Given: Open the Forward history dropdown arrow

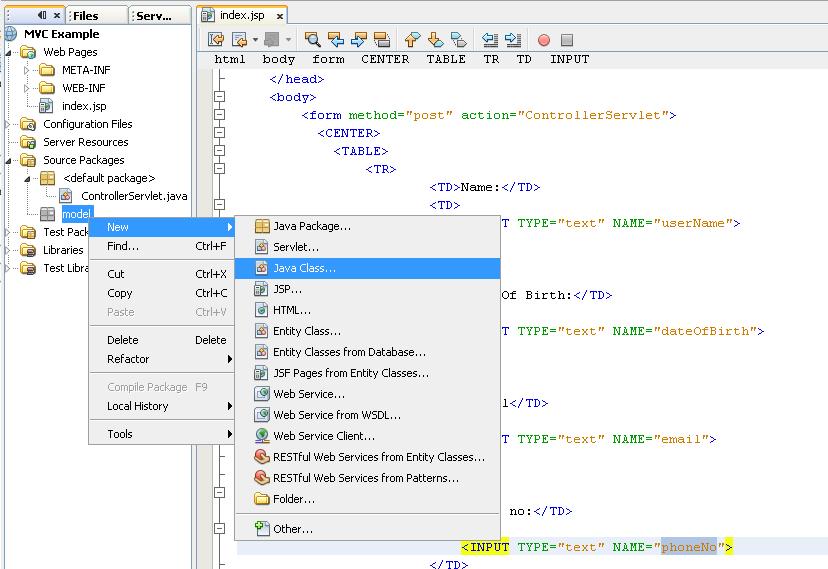Looking at the screenshot, I should coord(288,40).
